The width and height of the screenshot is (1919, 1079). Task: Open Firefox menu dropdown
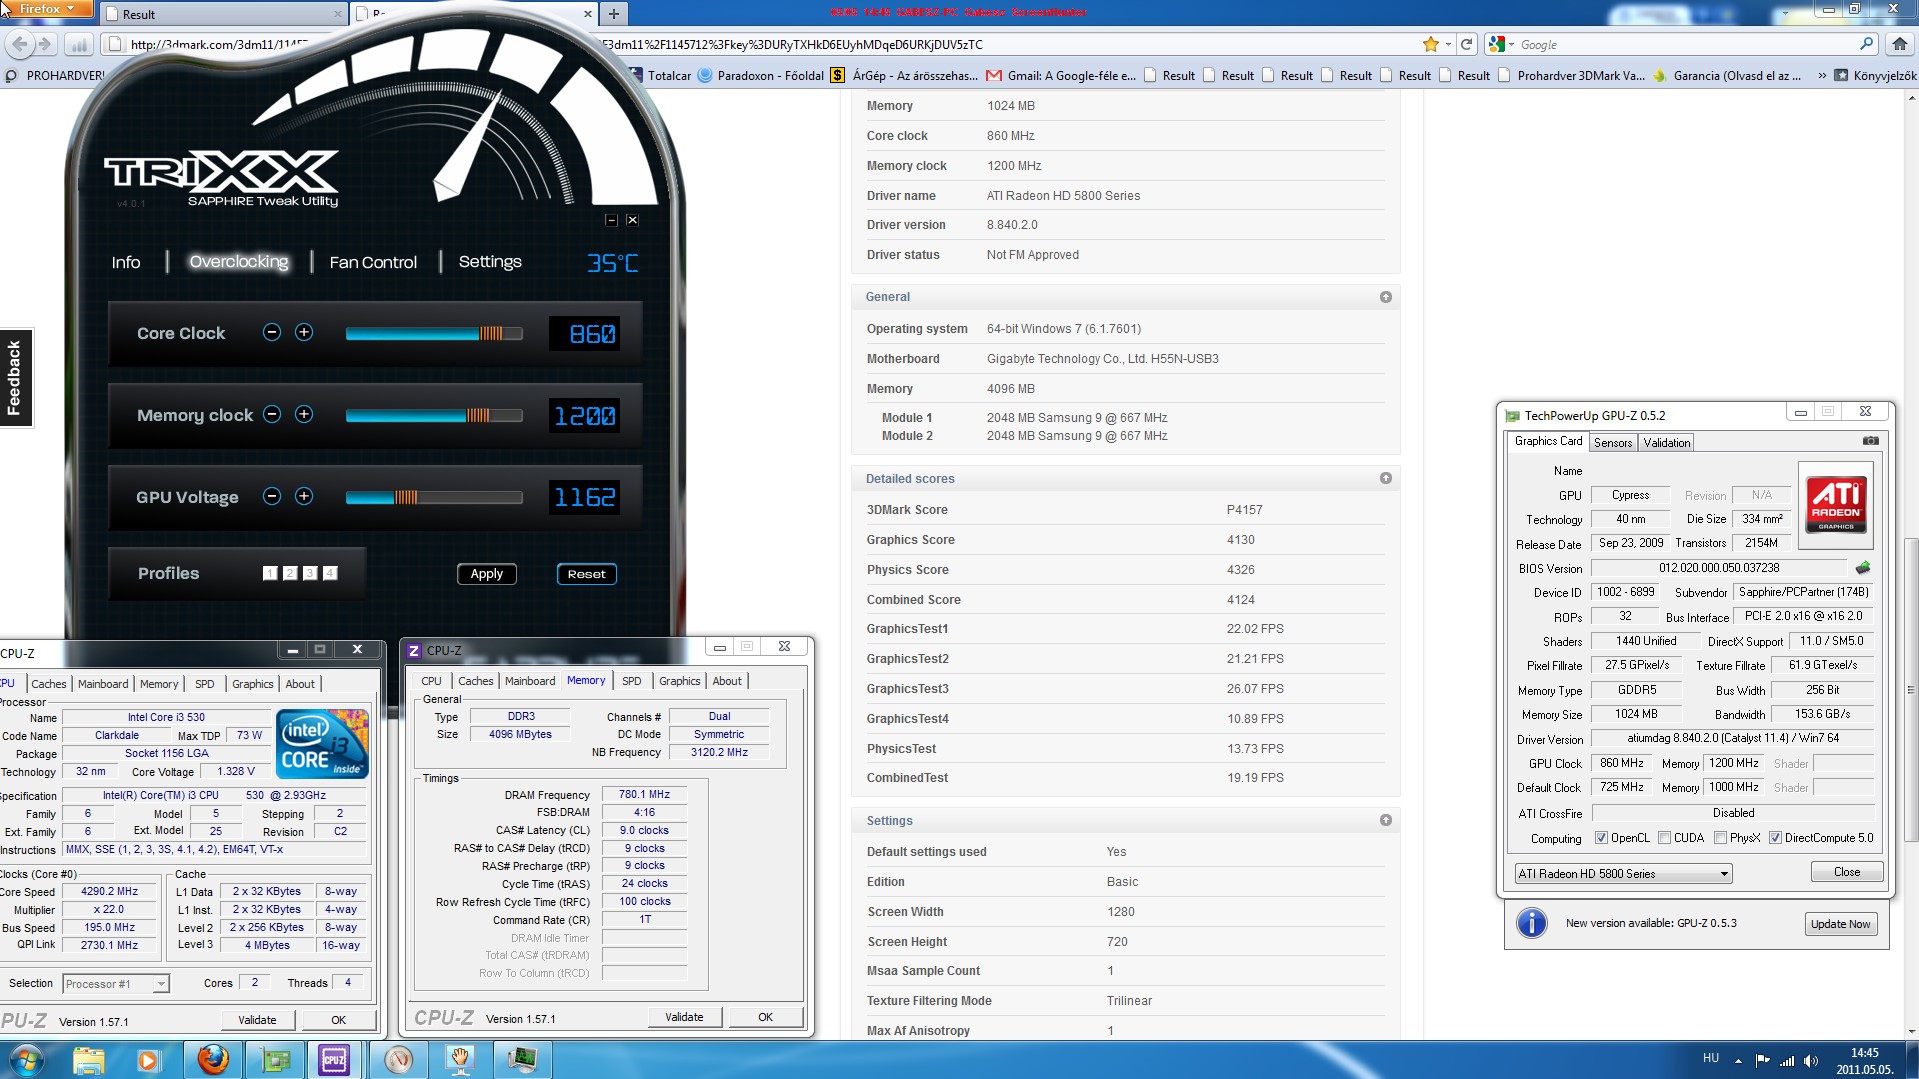[x=46, y=8]
